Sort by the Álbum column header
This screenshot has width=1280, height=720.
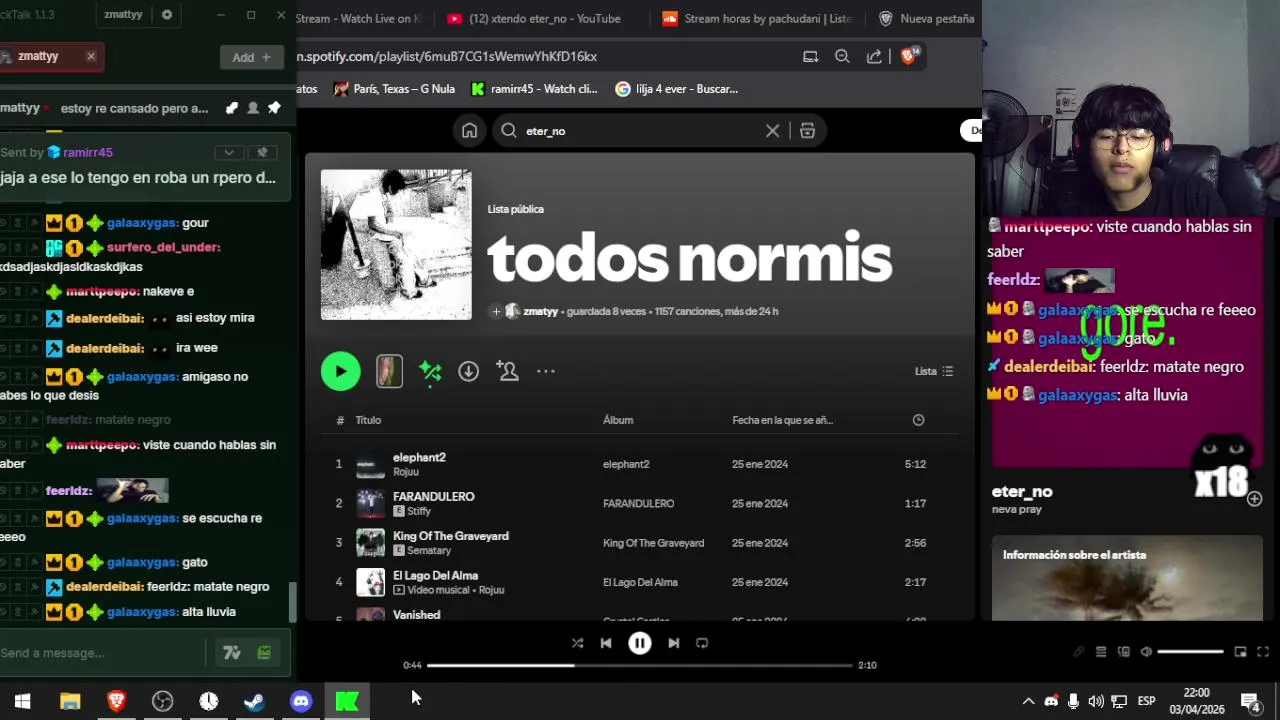point(618,420)
